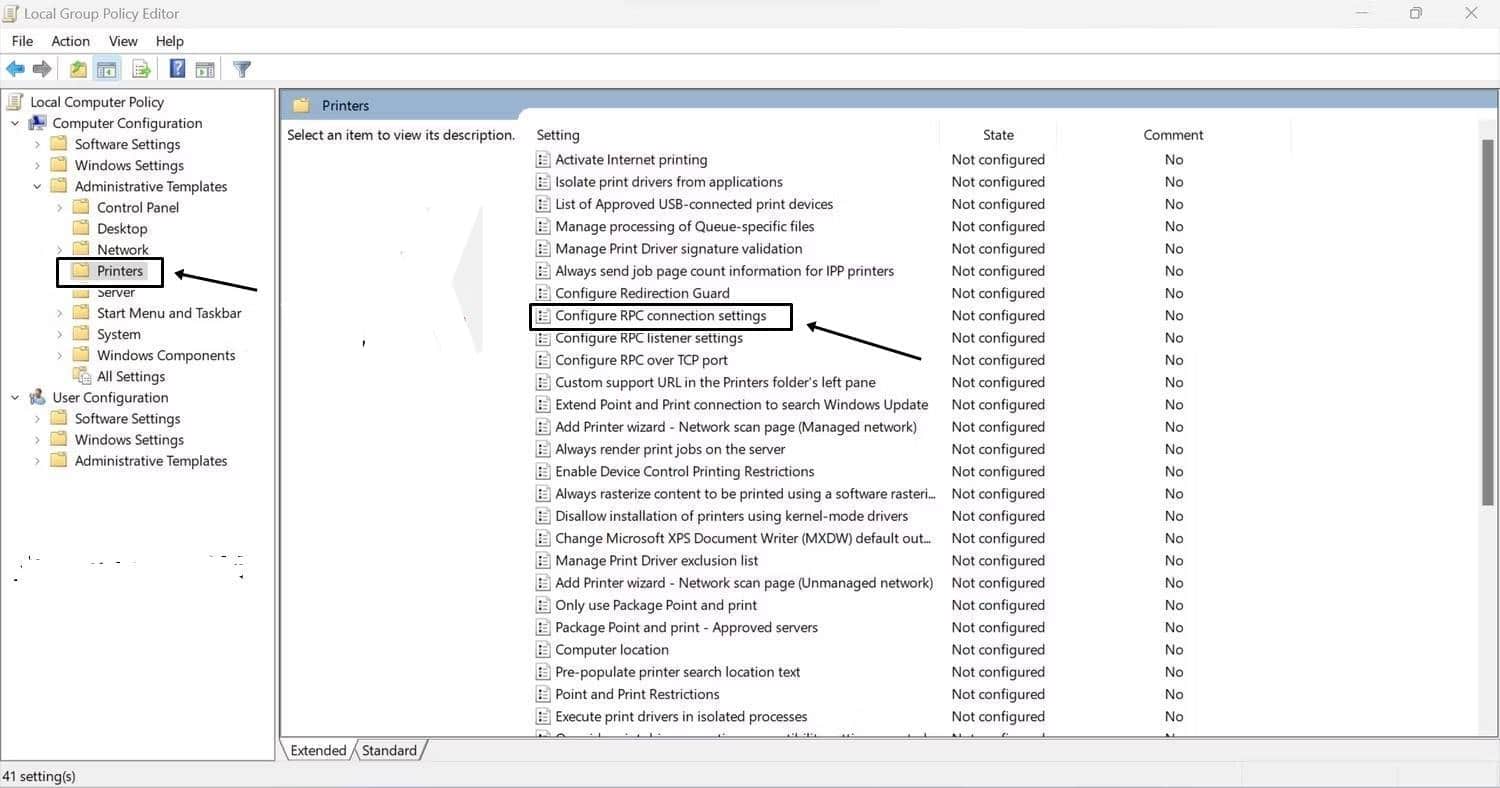Expand Start Menu and Taskbar folder chevron

tap(60, 313)
